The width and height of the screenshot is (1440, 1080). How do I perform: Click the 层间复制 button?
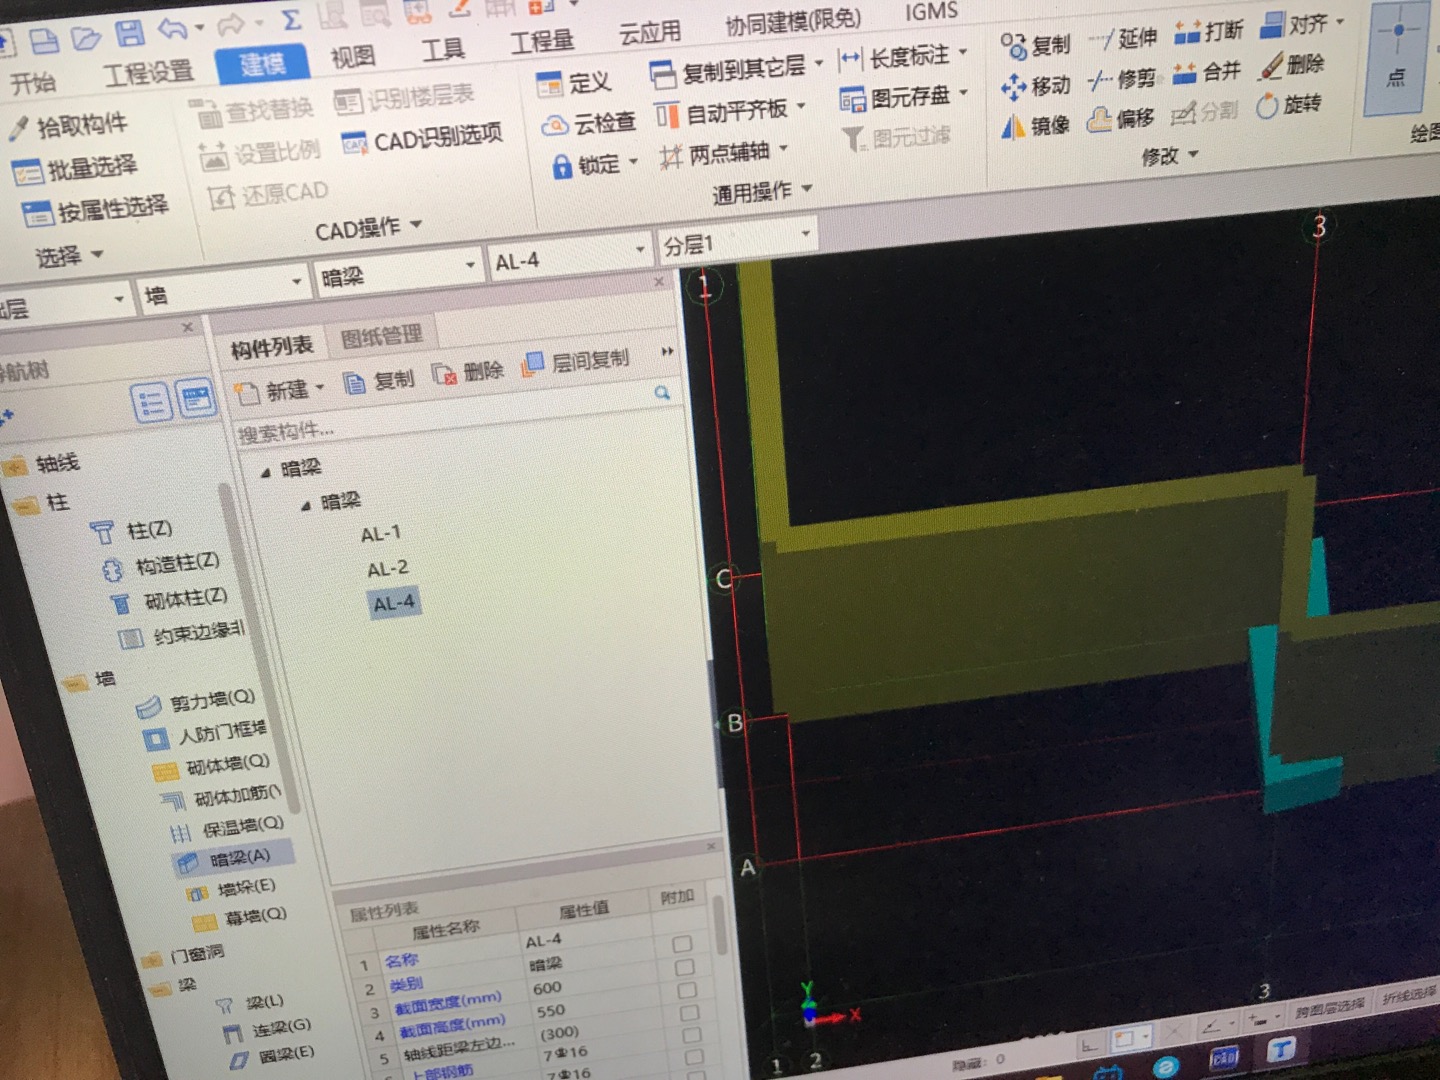(576, 361)
